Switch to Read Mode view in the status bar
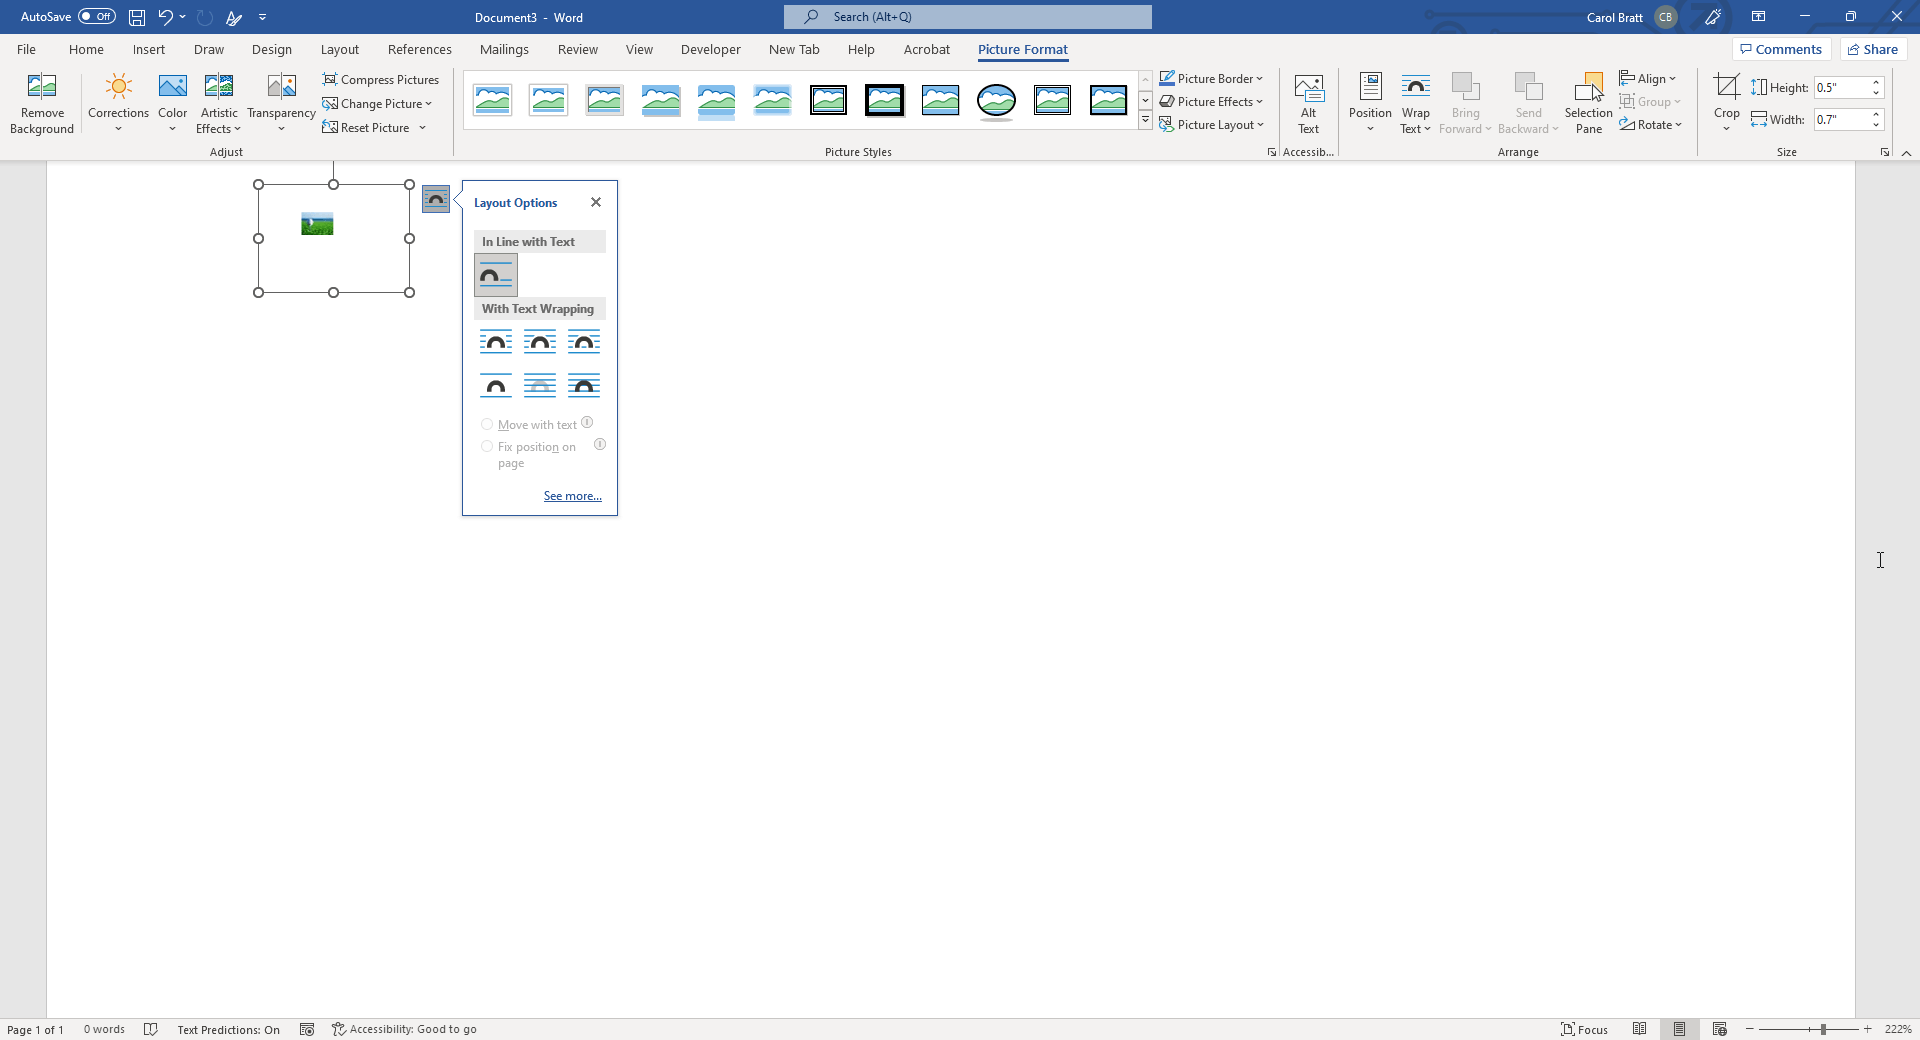 click(x=1639, y=1029)
